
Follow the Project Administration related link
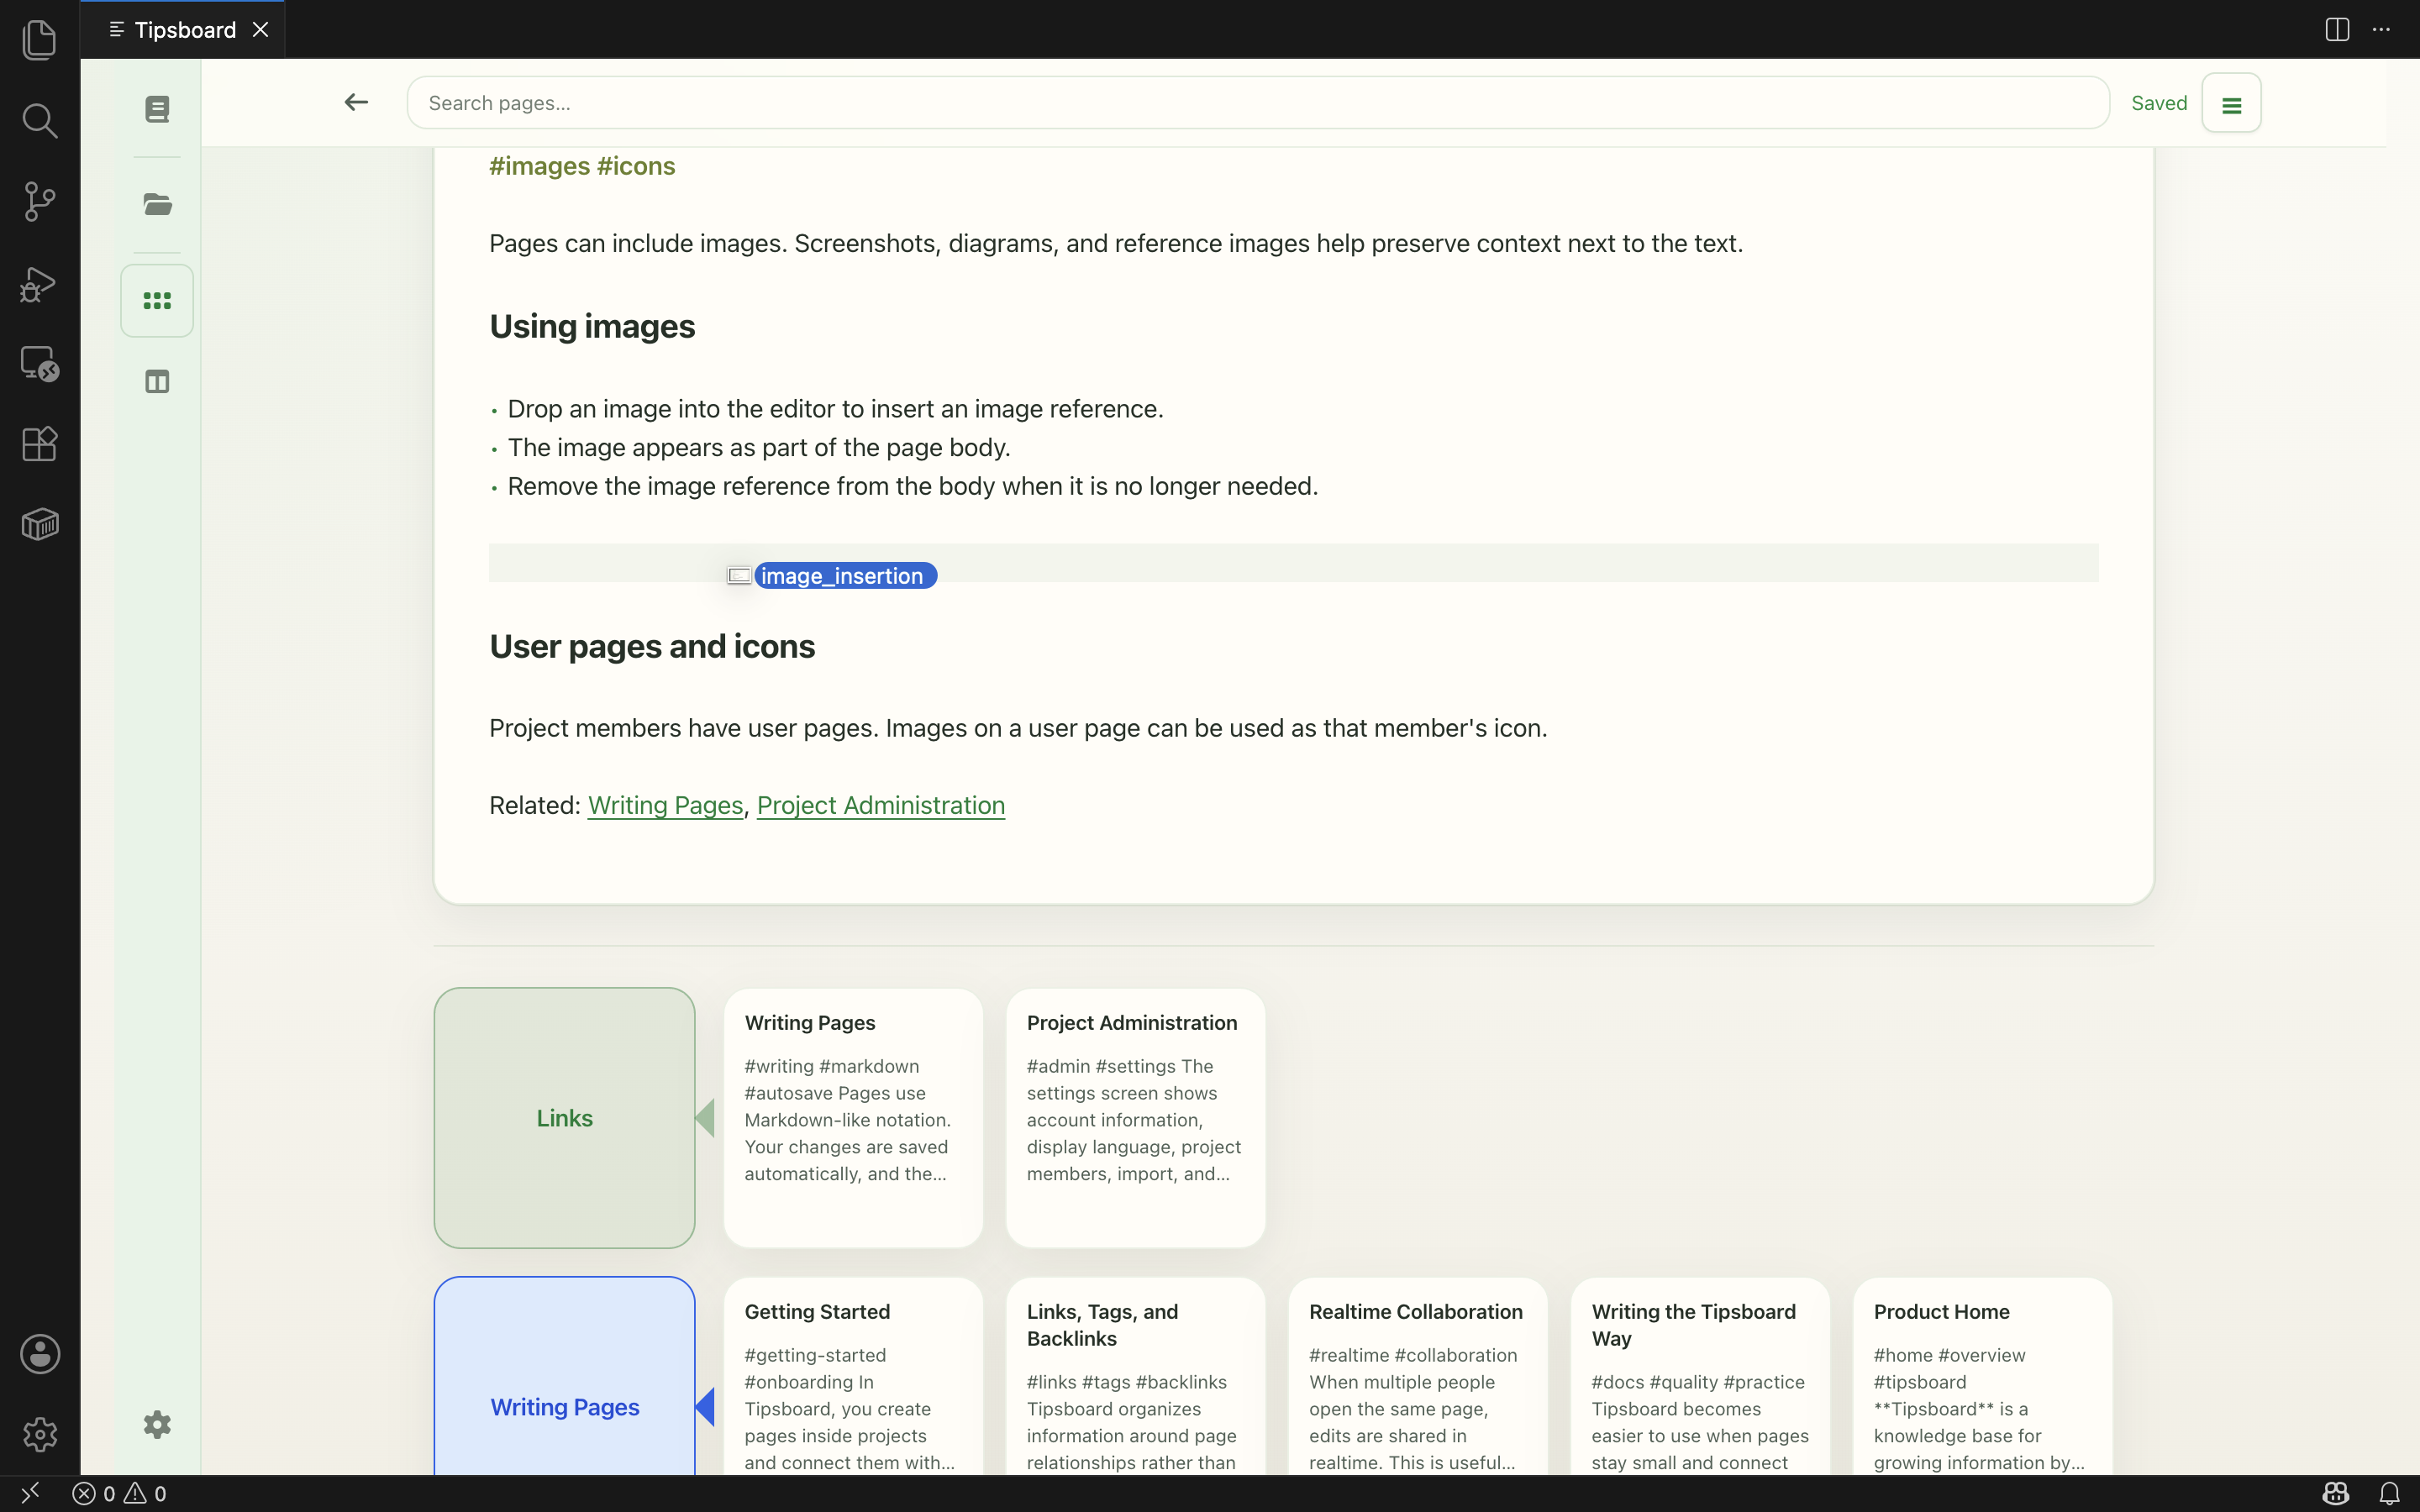click(881, 805)
